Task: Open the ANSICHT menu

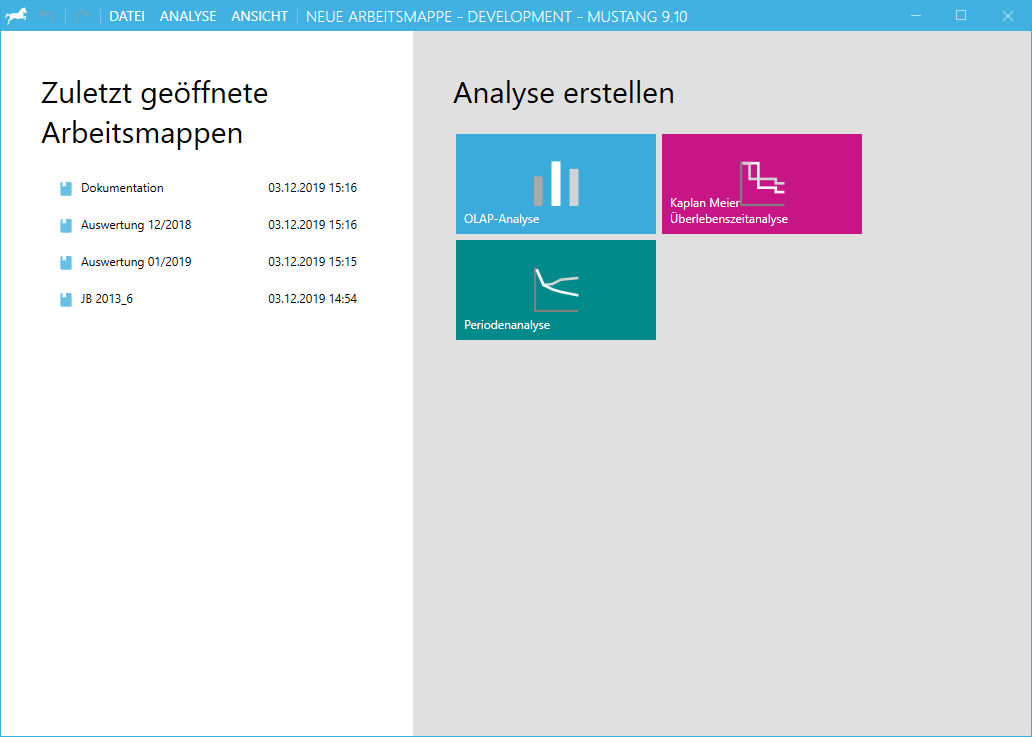Action: [x=259, y=16]
